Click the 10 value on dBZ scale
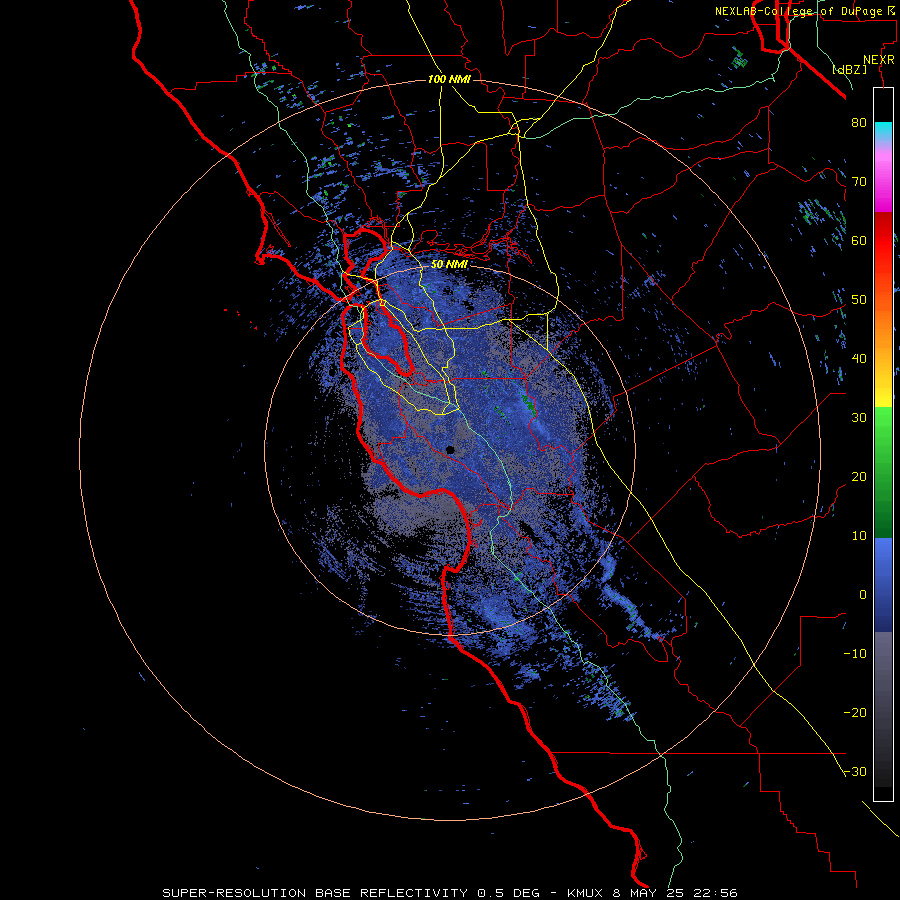 859,536
